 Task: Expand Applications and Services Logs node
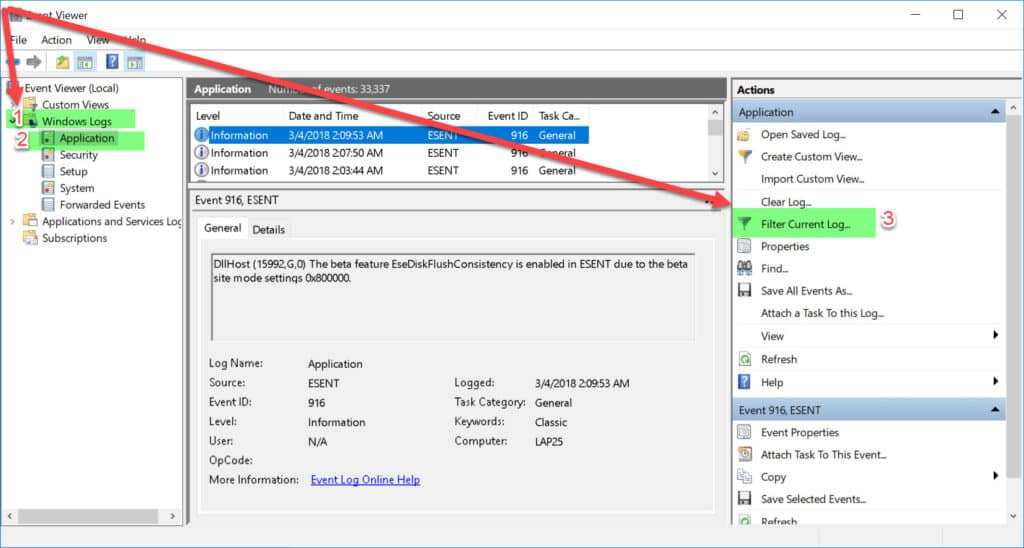point(12,221)
